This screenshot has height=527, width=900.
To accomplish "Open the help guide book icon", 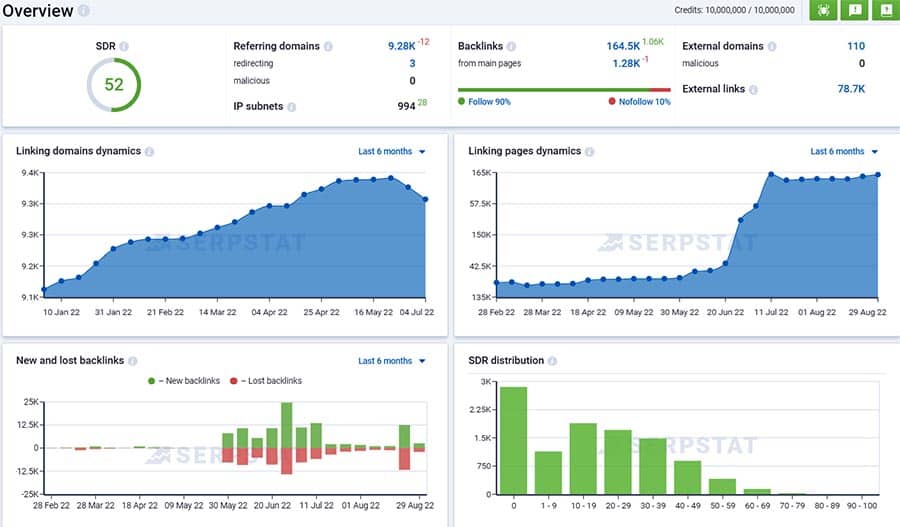I will tap(885, 10).
